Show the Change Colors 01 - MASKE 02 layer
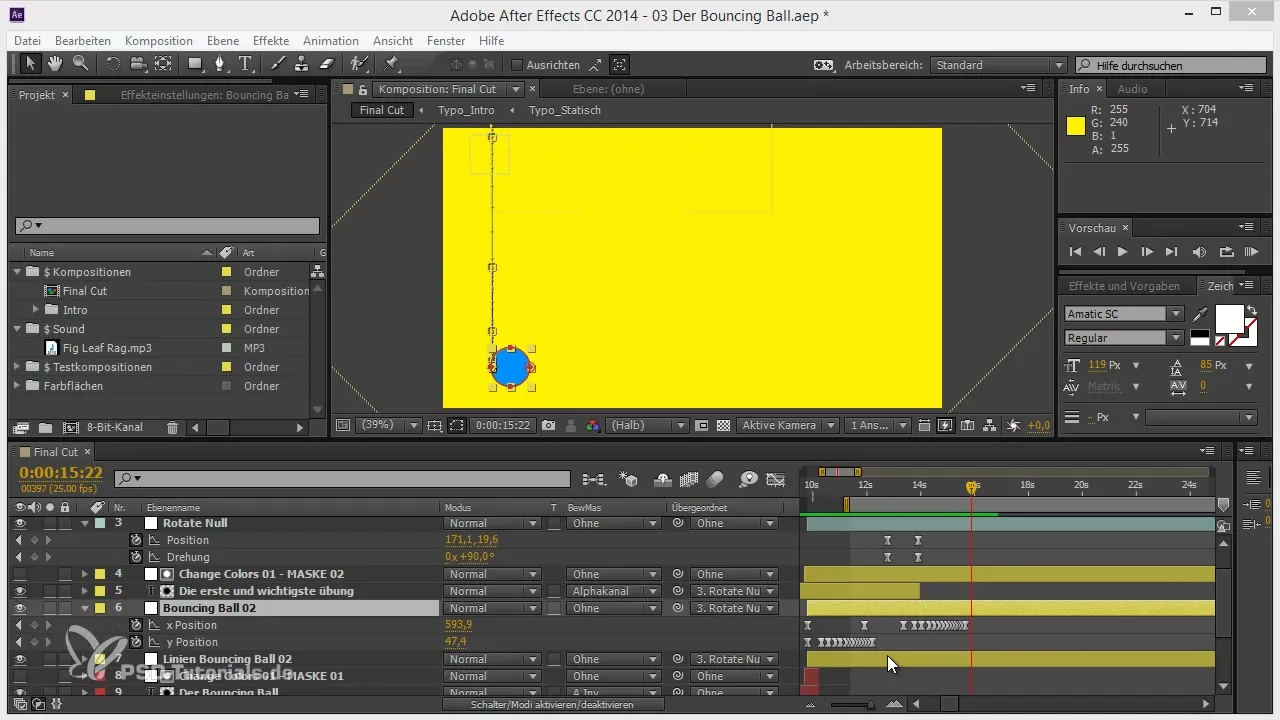Image resolution: width=1280 pixels, height=720 pixels. (x=20, y=574)
